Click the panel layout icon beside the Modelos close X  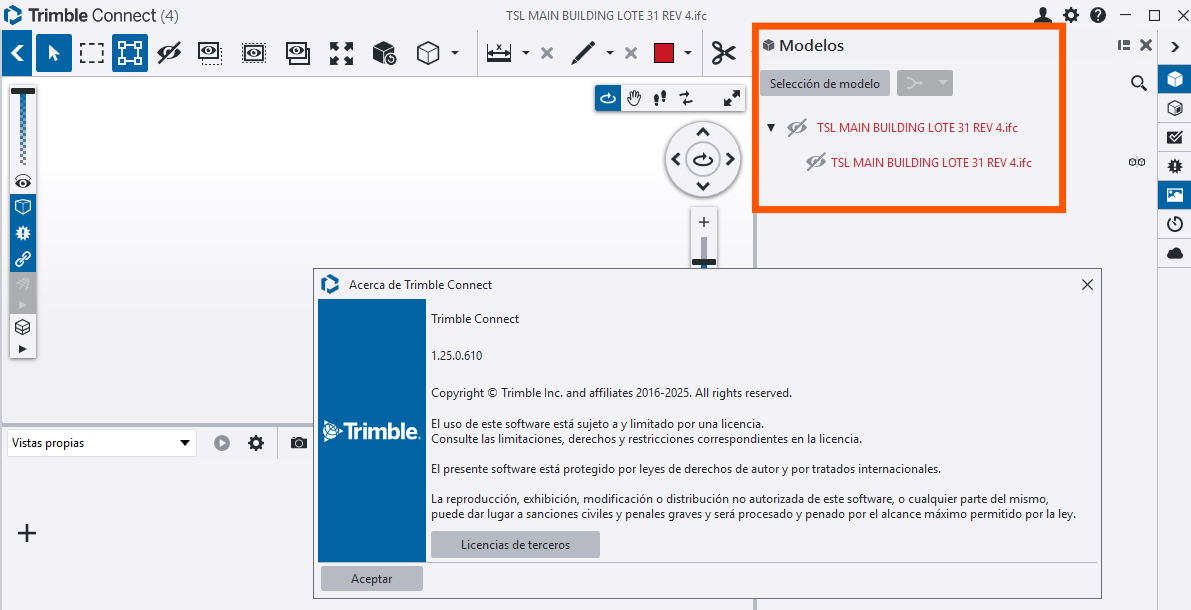[1124, 46]
